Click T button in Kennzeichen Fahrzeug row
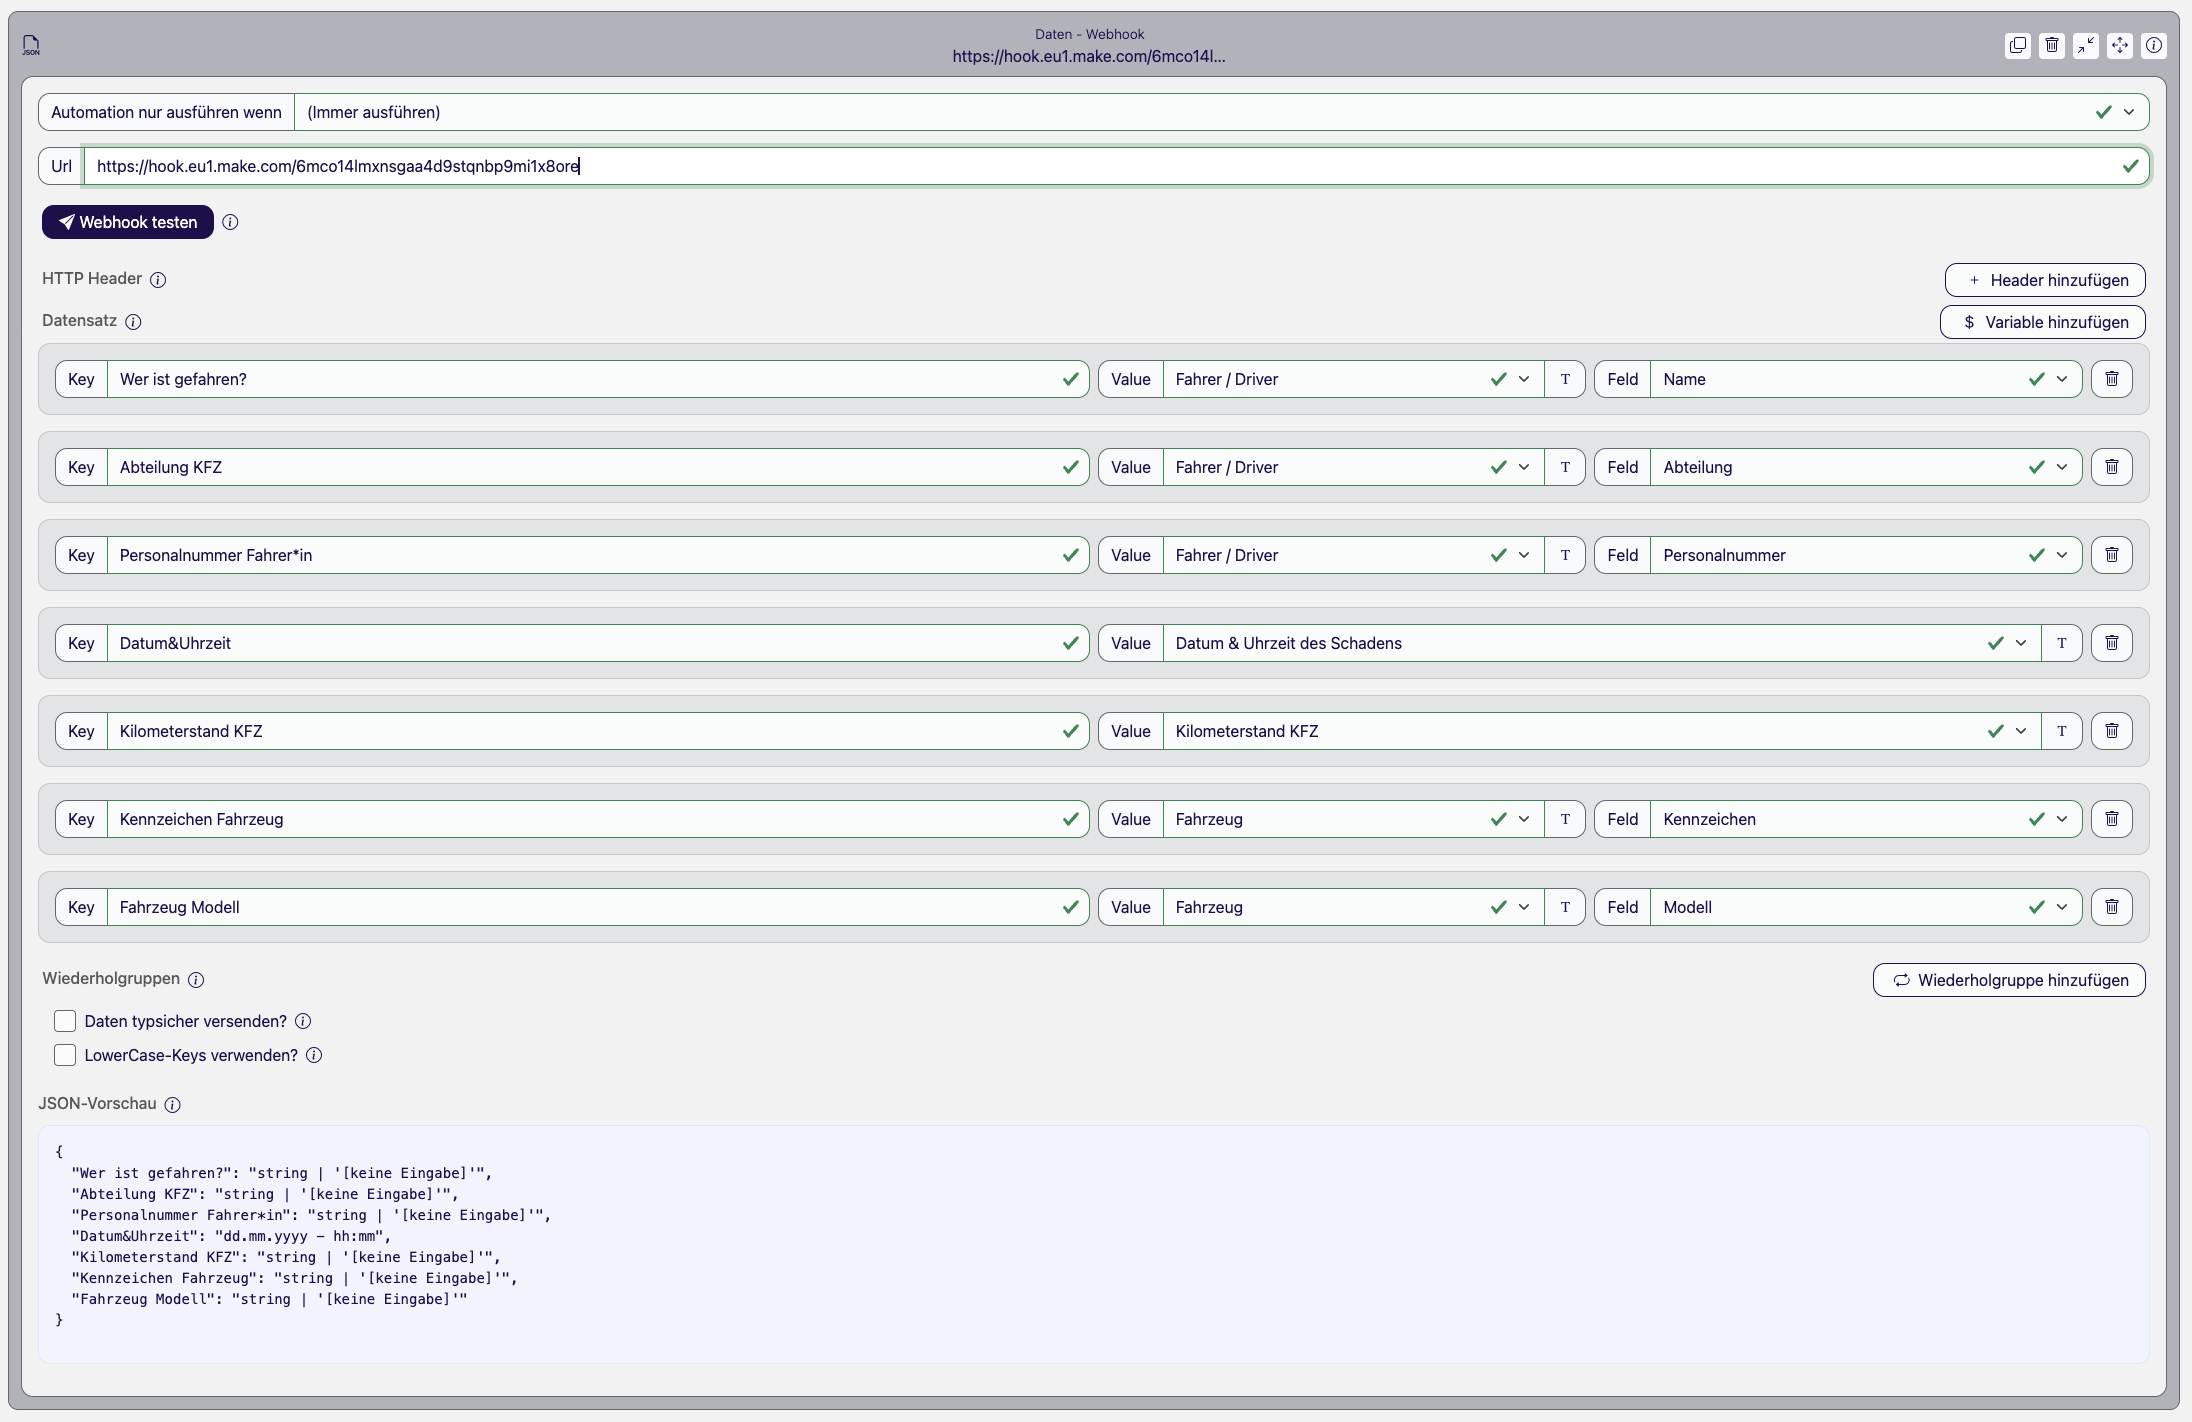Image resolution: width=2192 pixels, height=1422 pixels. tap(1565, 819)
